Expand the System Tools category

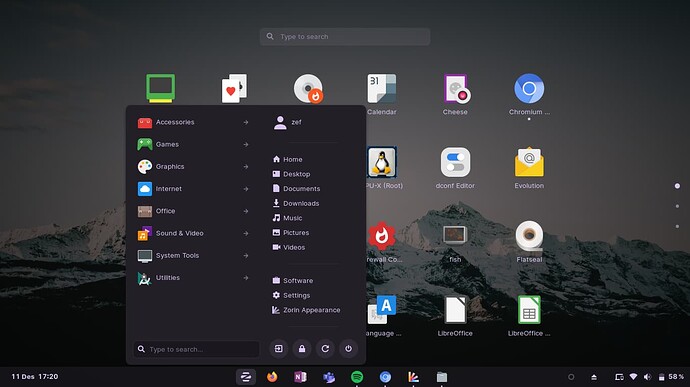[193, 256]
